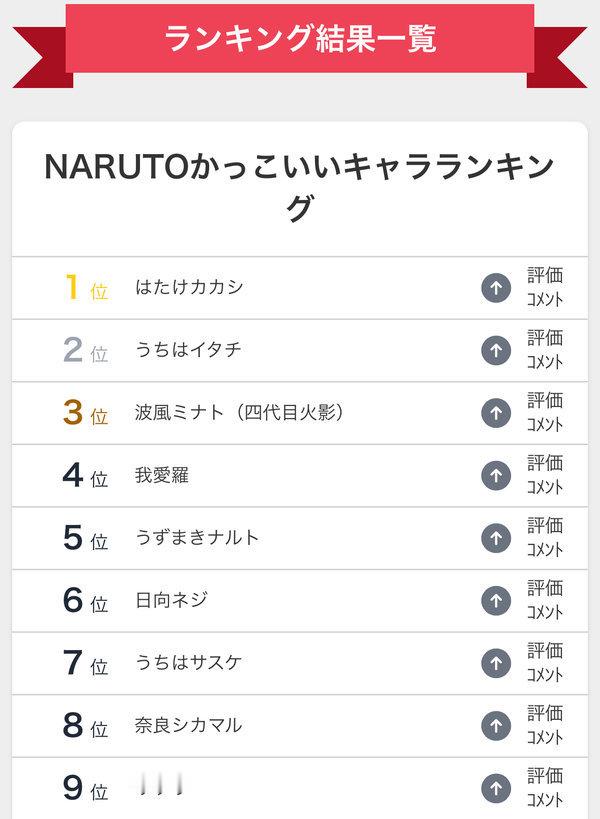This screenshot has width=600, height=819.
Task: Click the NARUTOかっこいいキャラランキング title
Action: pos(300,186)
